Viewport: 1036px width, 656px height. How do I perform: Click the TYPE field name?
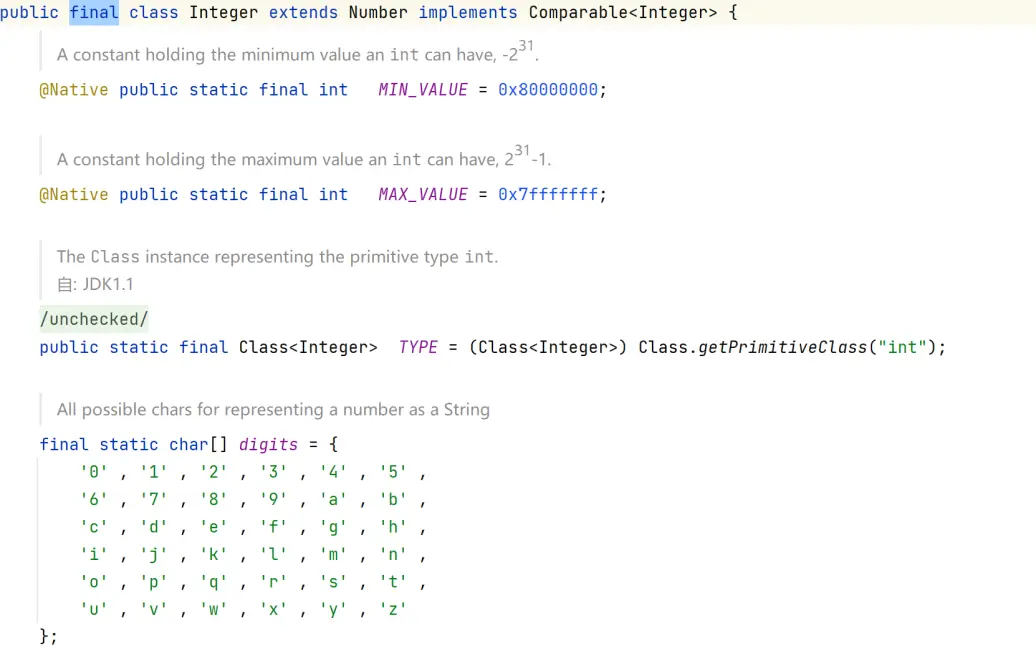418,347
